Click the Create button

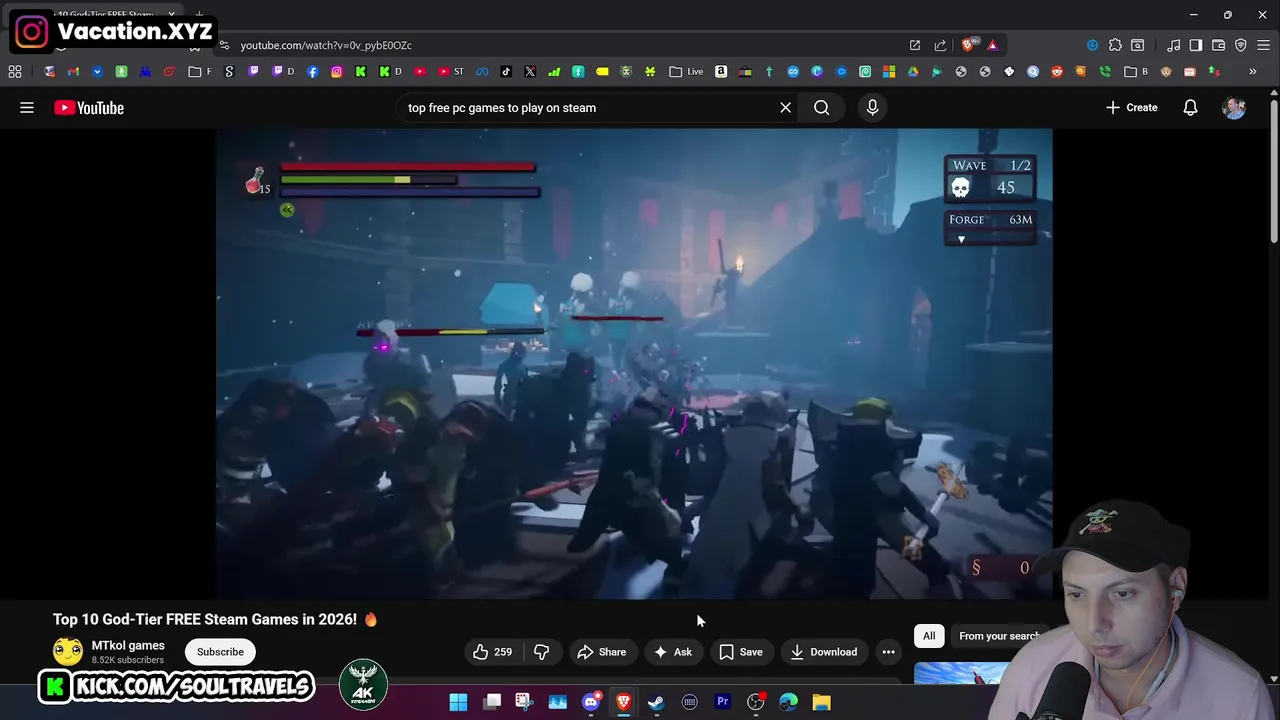pos(1131,108)
